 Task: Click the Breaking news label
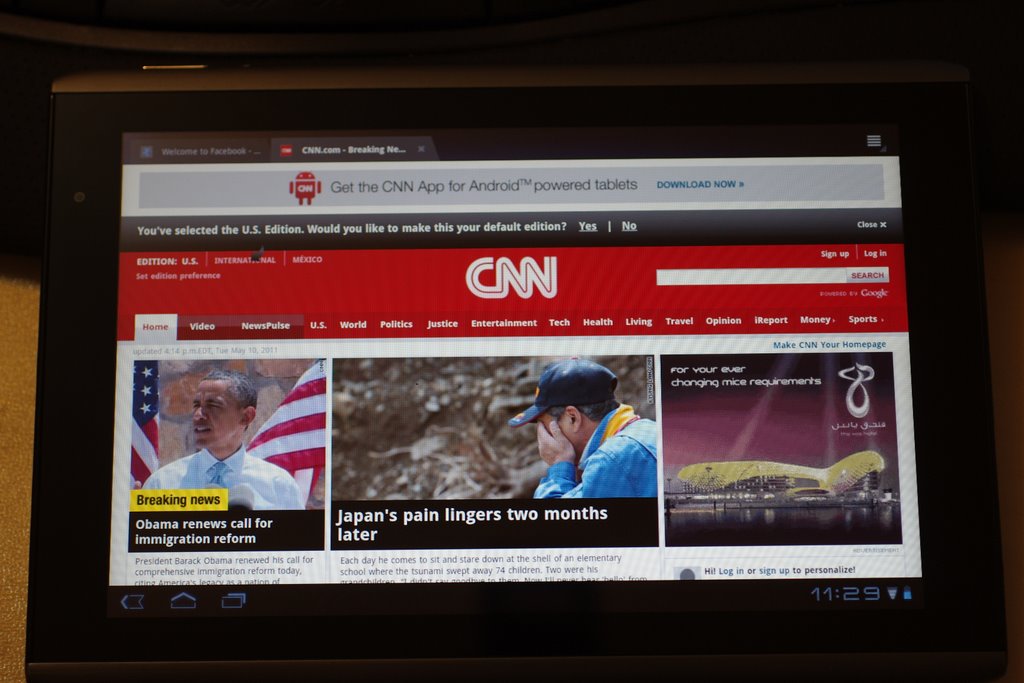pyautogui.click(x=178, y=500)
